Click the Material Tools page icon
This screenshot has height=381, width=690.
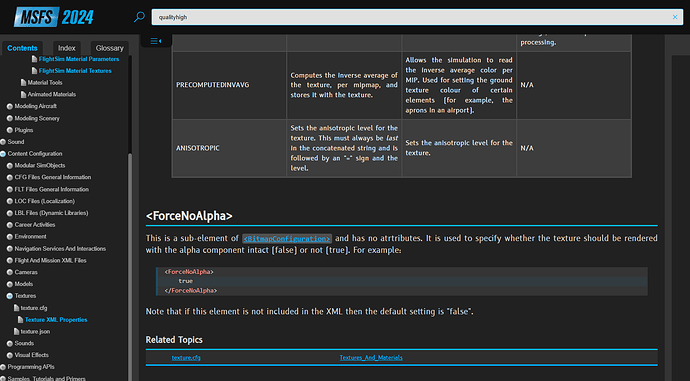23,82
